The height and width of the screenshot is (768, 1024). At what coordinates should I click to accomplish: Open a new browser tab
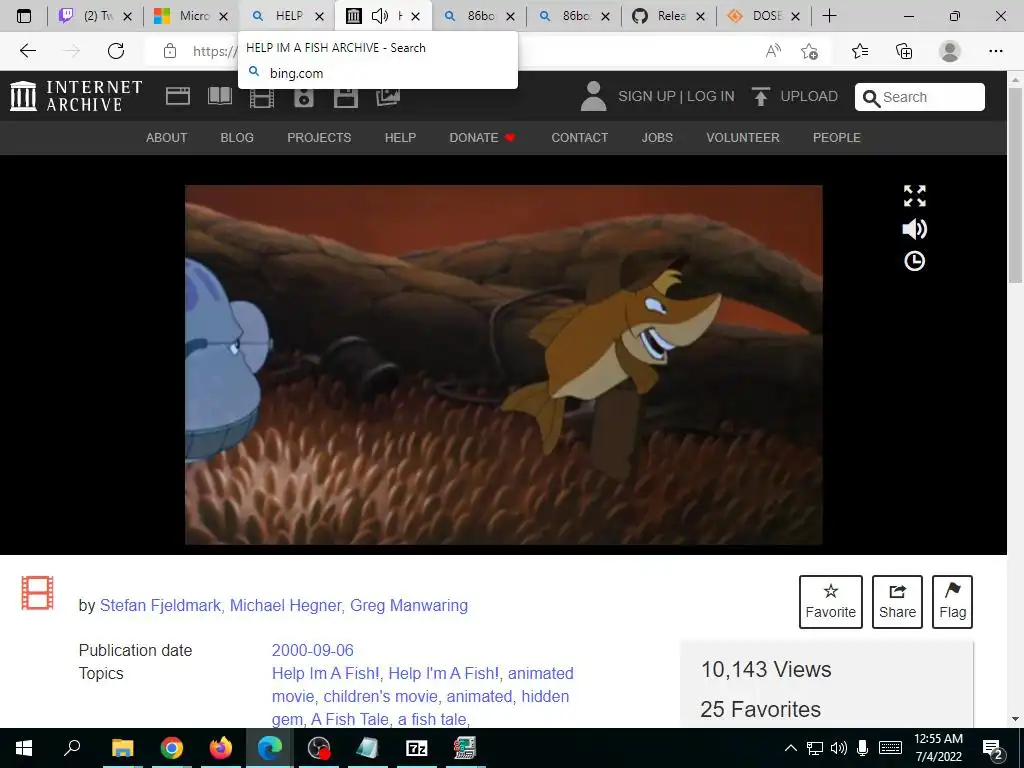tap(829, 16)
